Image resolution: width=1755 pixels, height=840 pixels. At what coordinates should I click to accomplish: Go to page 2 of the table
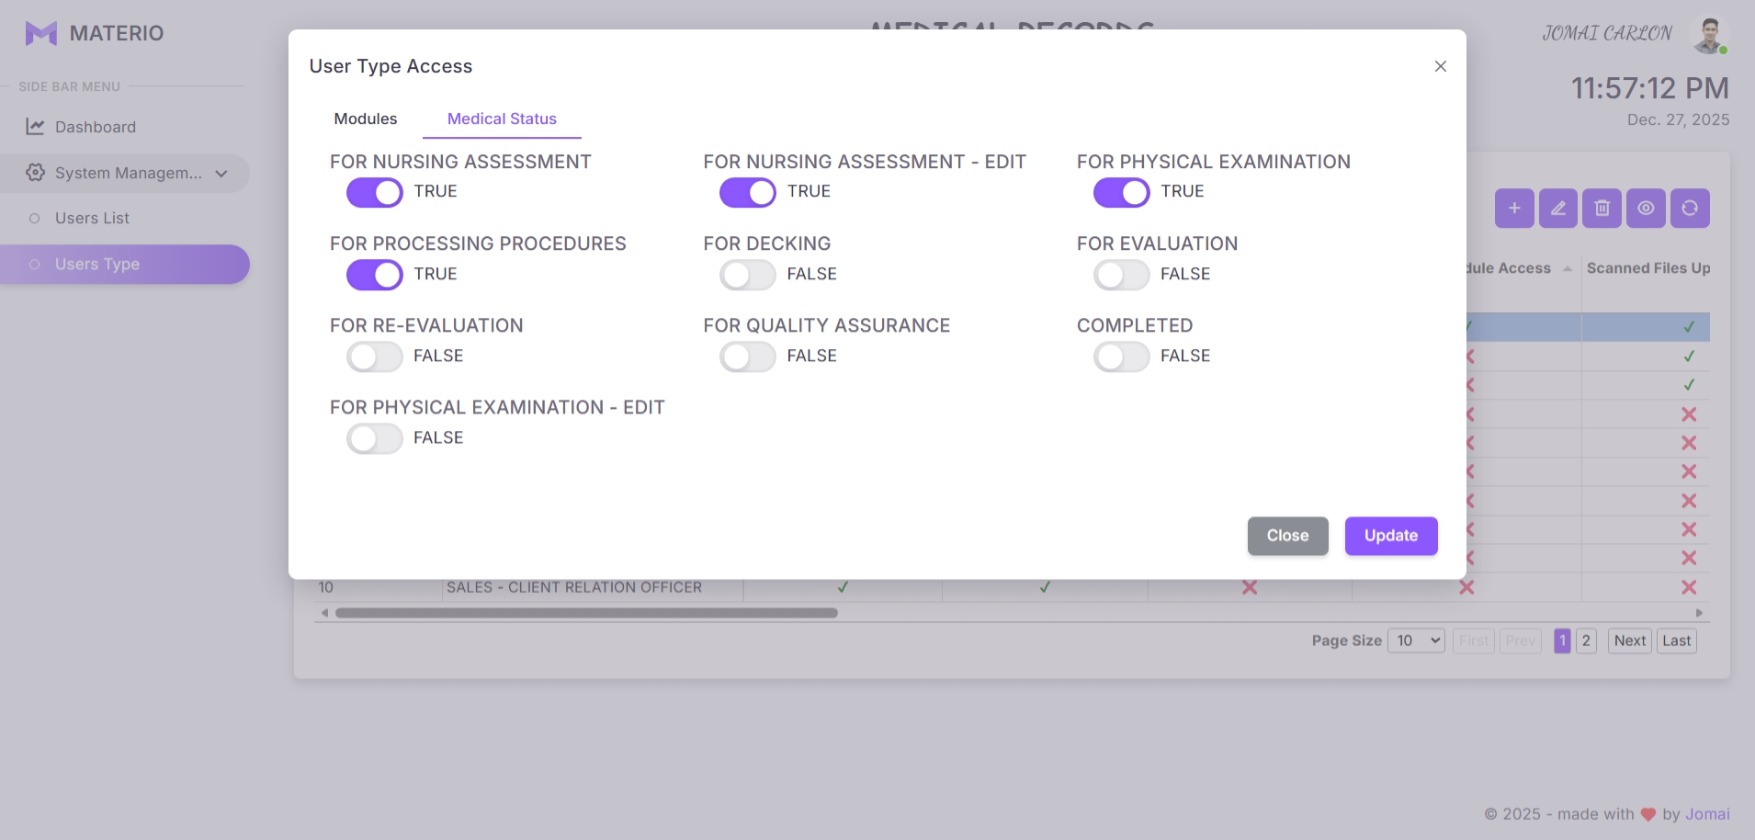tap(1586, 641)
